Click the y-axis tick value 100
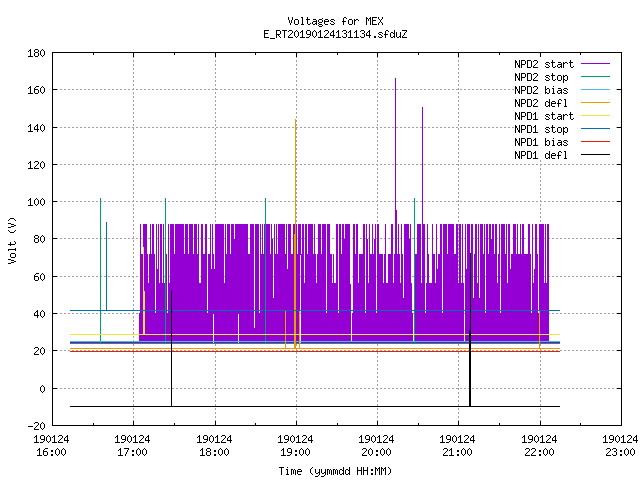 click(36, 202)
